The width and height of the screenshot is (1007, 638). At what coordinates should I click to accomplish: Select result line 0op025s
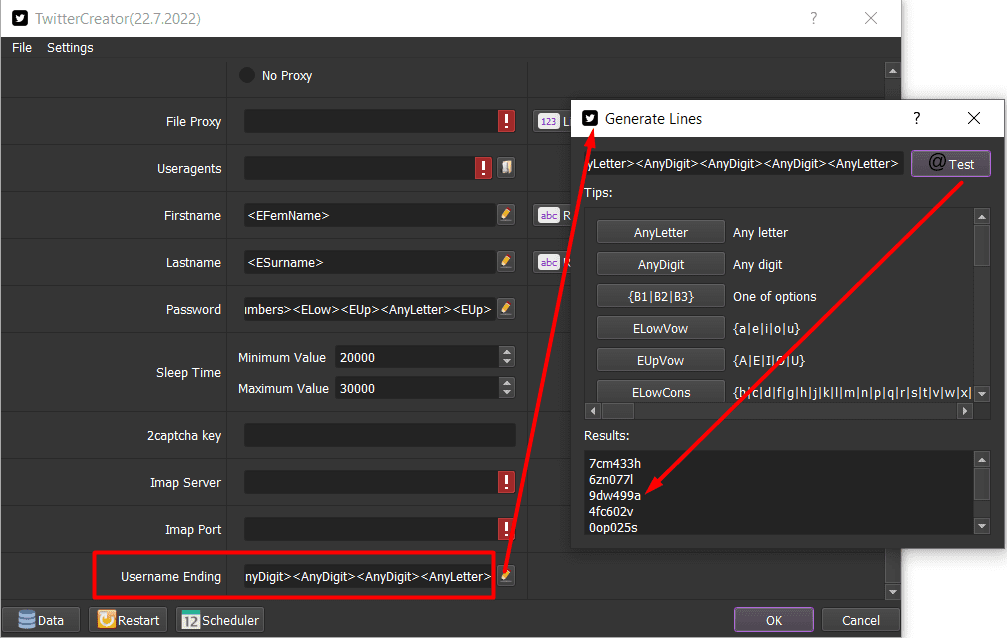(x=613, y=527)
